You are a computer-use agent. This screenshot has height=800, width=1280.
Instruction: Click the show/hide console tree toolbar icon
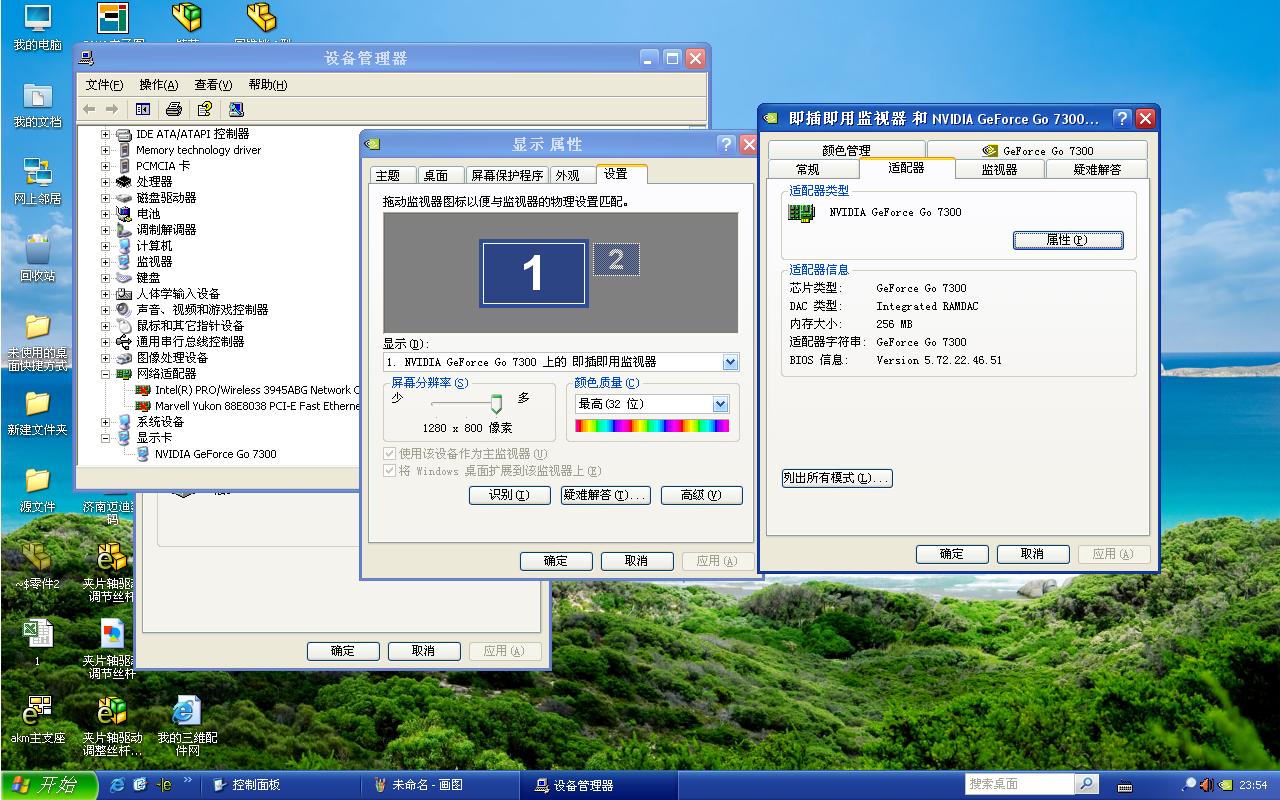click(x=143, y=109)
